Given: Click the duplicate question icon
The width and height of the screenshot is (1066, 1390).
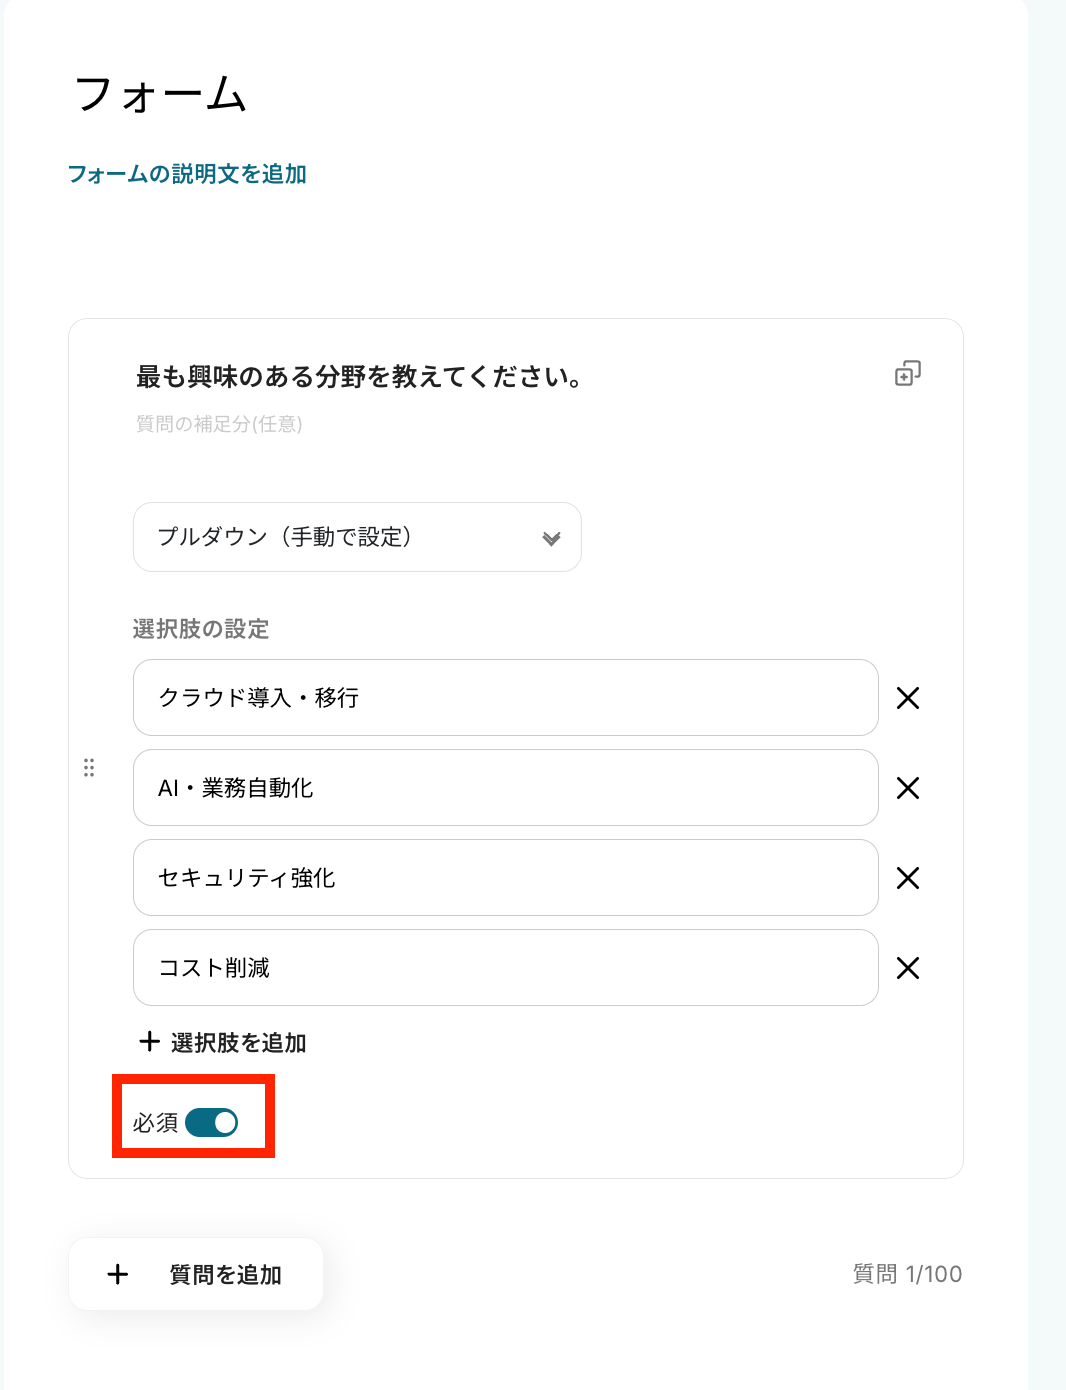Looking at the screenshot, I should pos(907,374).
